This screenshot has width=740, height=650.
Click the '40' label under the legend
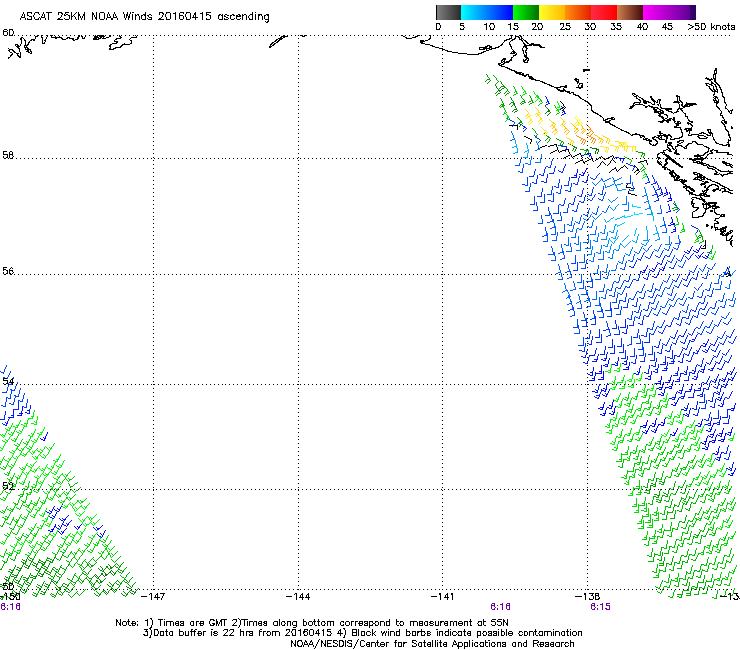click(x=642, y=27)
